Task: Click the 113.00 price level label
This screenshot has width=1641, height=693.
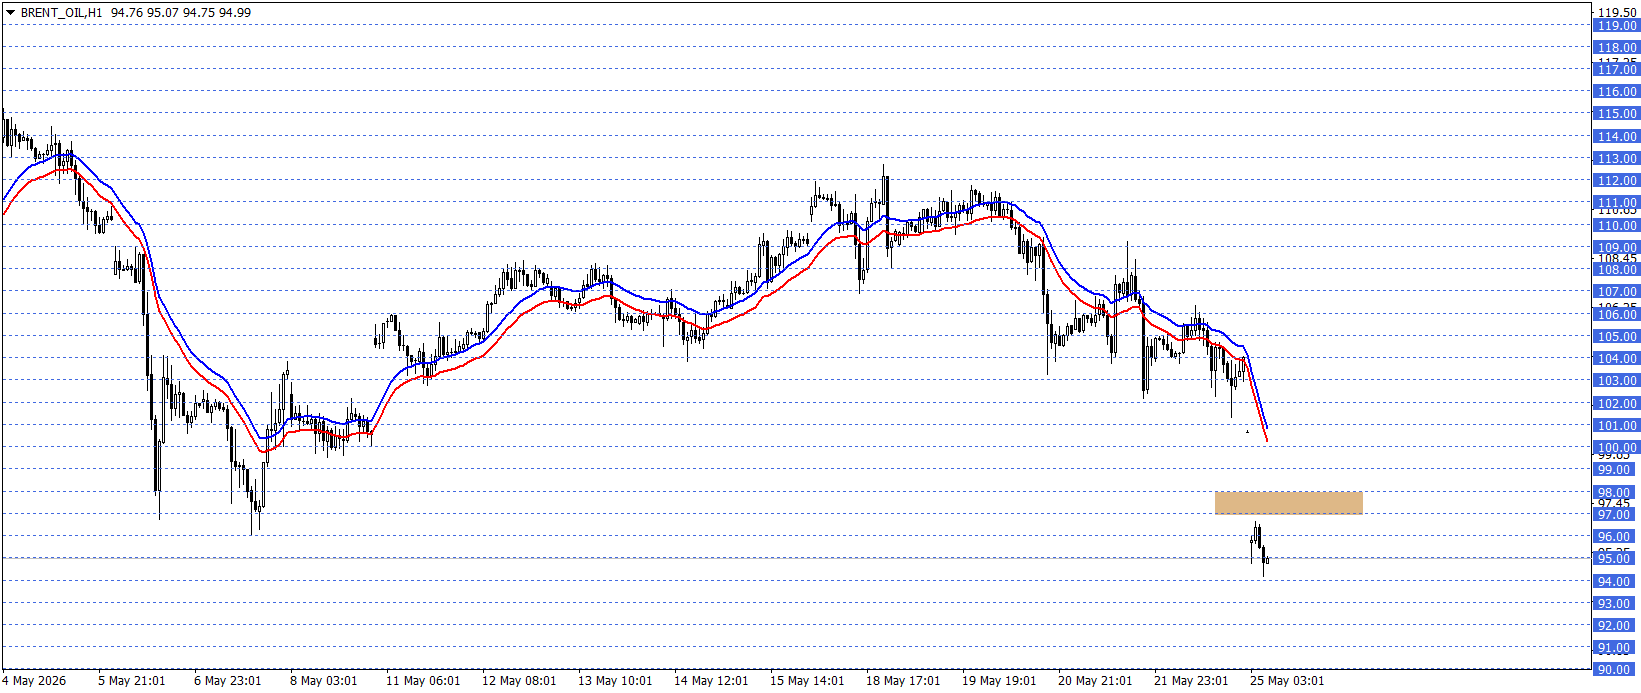Action: click(x=1616, y=159)
